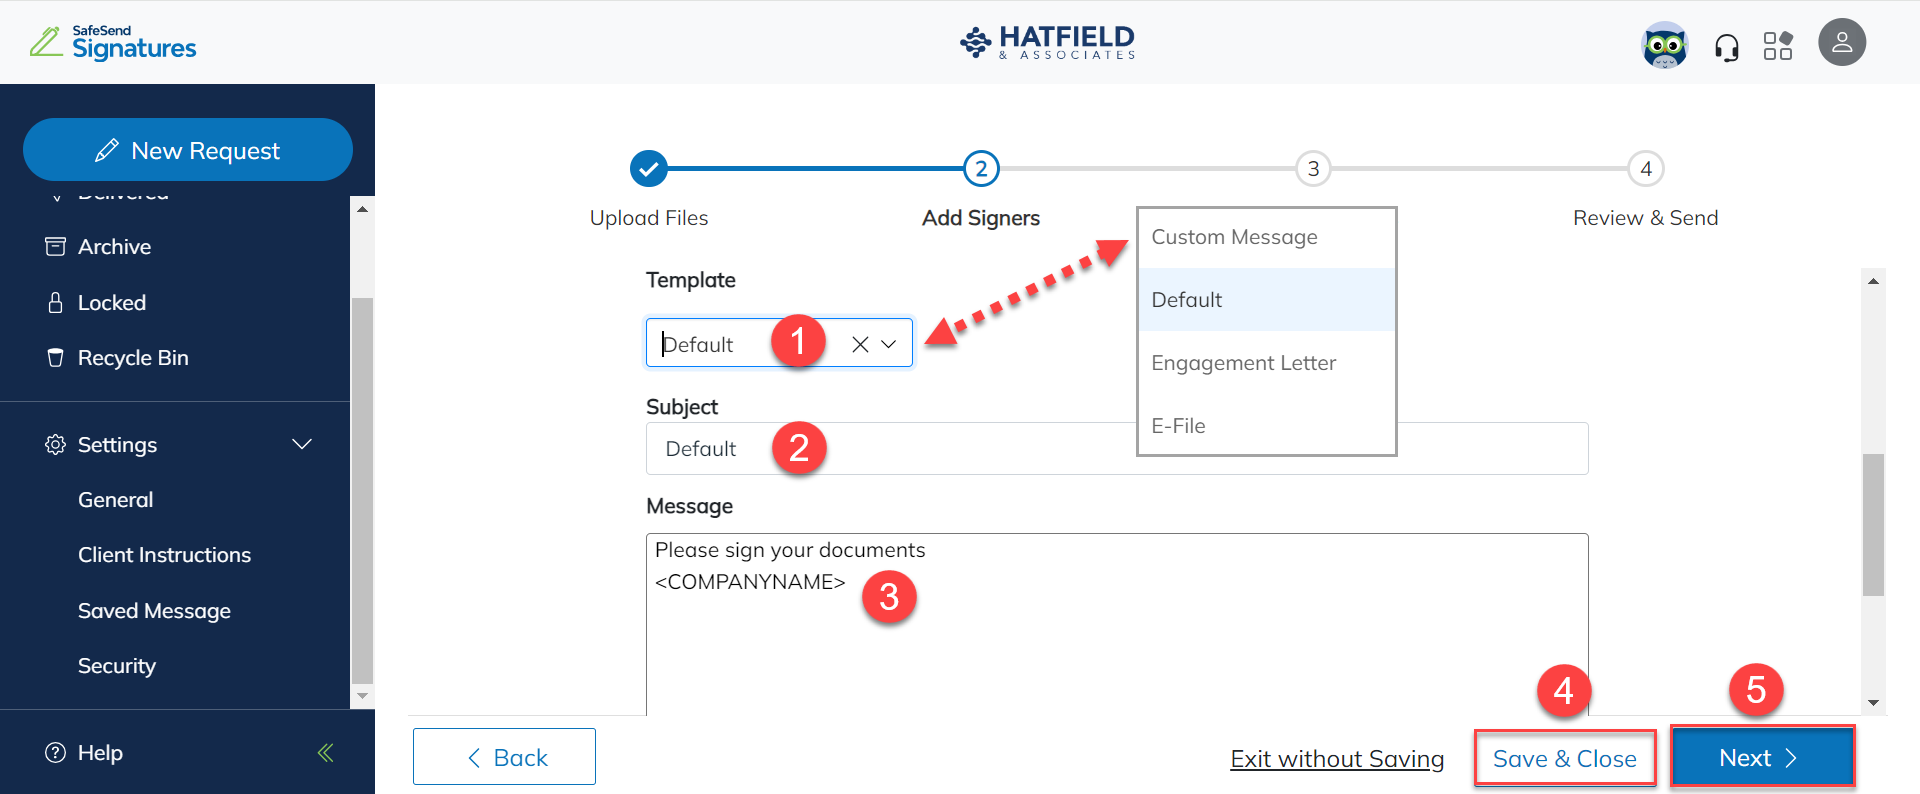Click the Exit without Saving link
This screenshot has width=1920, height=794.
click(x=1337, y=758)
